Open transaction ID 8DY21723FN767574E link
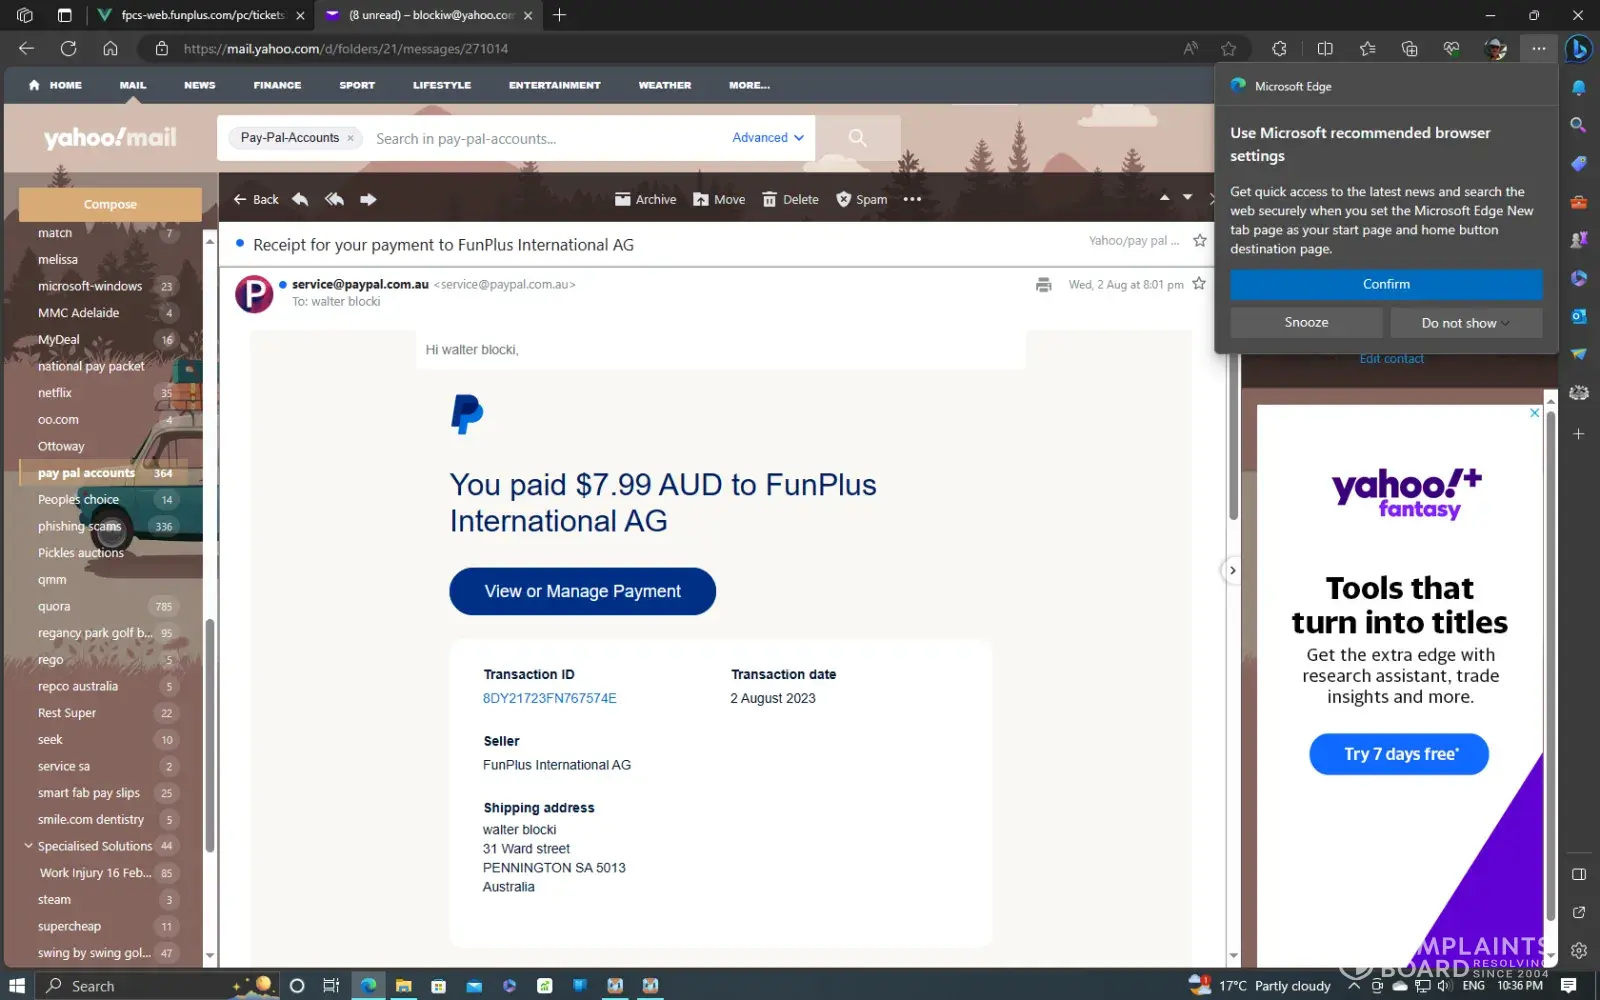1600x1000 pixels. (549, 698)
